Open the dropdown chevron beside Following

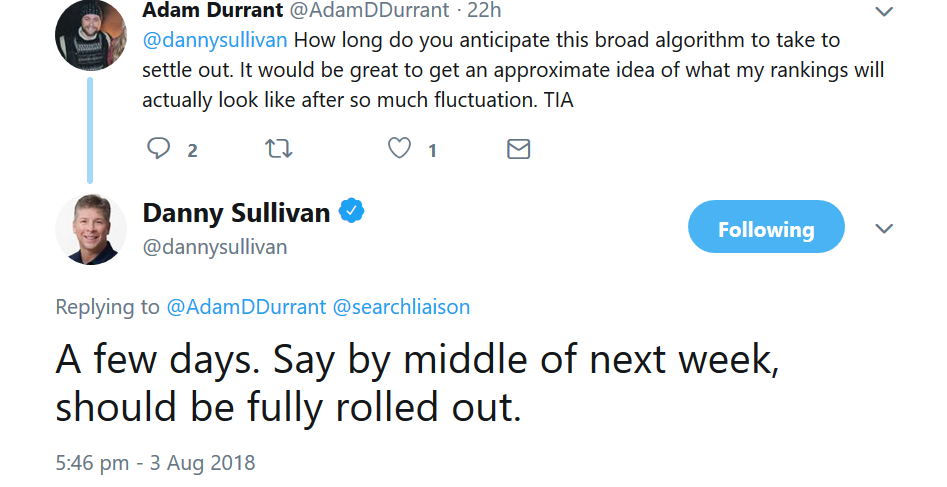click(x=884, y=229)
